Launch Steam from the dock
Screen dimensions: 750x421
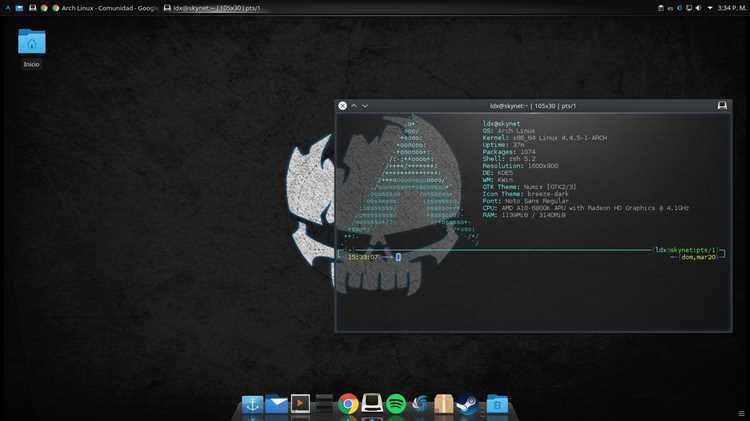(x=467, y=404)
